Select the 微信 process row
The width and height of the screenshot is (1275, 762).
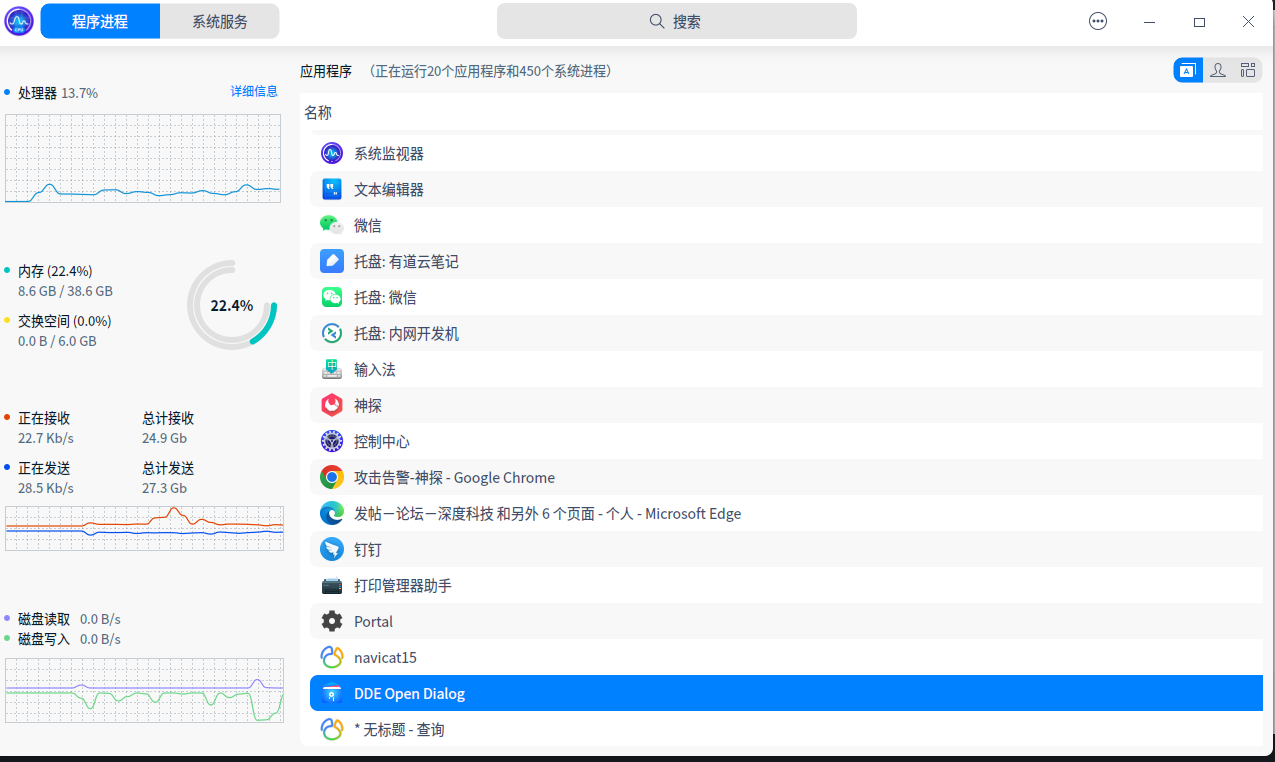pyautogui.click(x=786, y=225)
